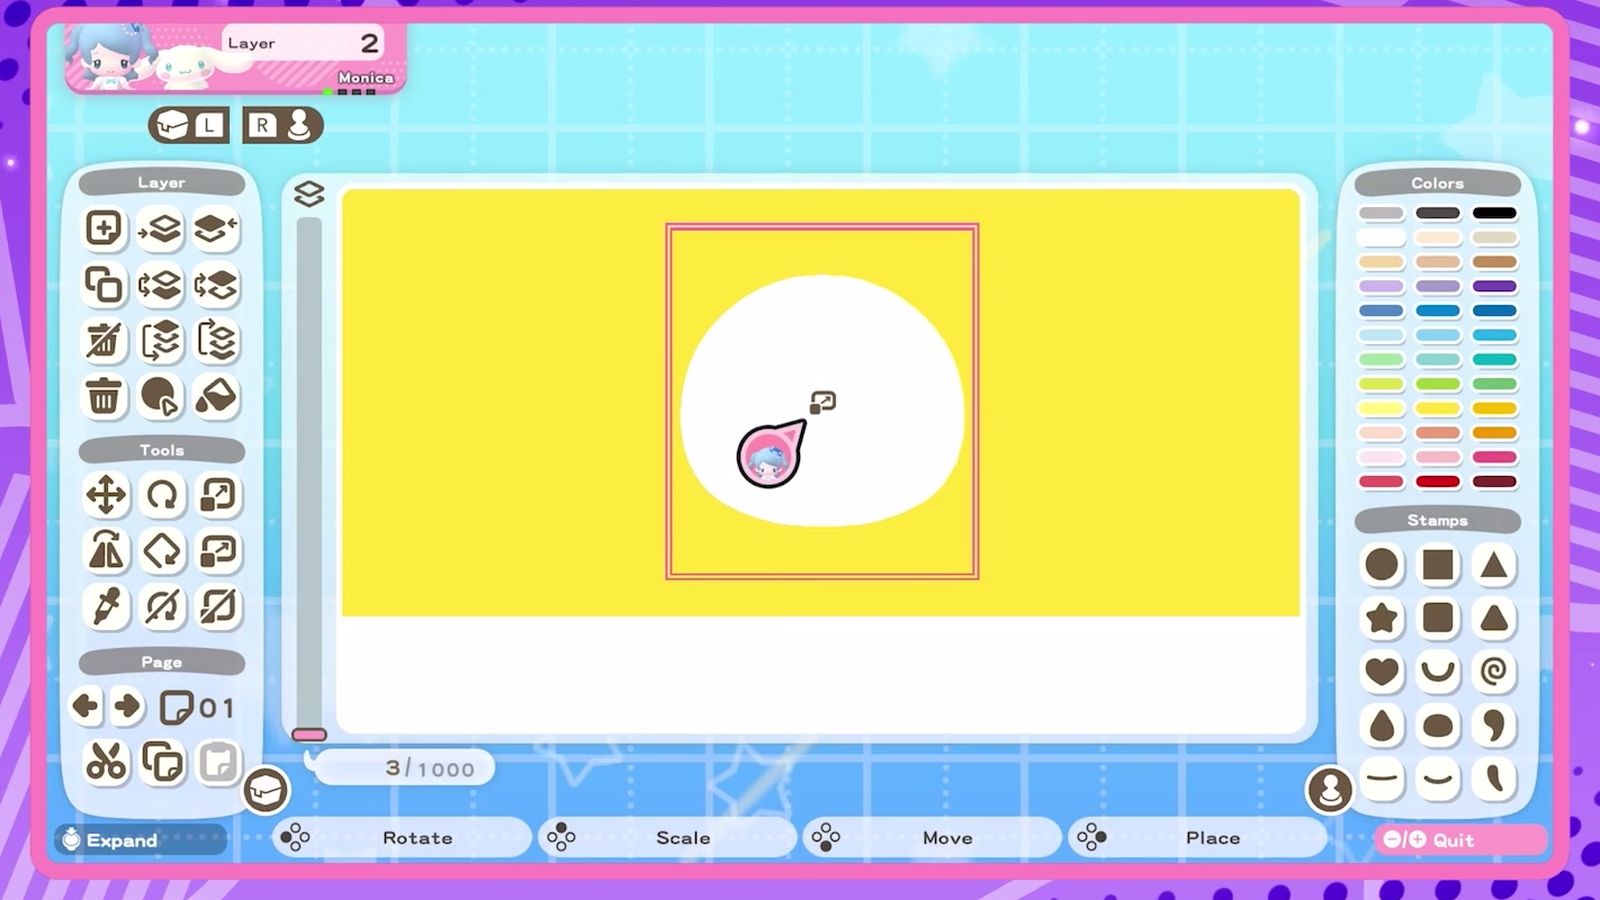Click the pink Quit button
The height and width of the screenshot is (900, 1600).
click(x=1460, y=840)
